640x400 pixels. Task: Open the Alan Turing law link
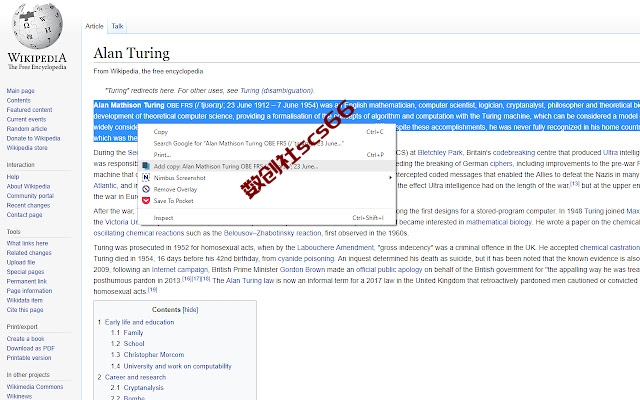pos(250,281)
